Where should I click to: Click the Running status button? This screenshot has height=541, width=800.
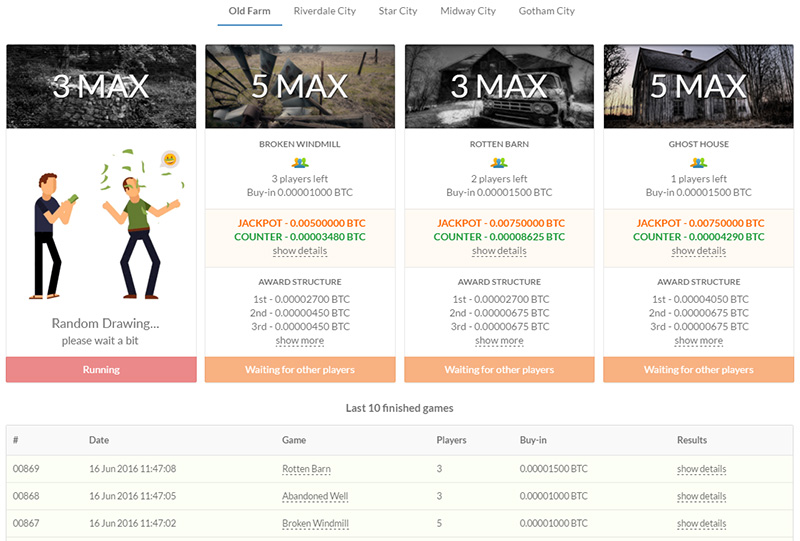pyautogui.click(x=101, y=370)
